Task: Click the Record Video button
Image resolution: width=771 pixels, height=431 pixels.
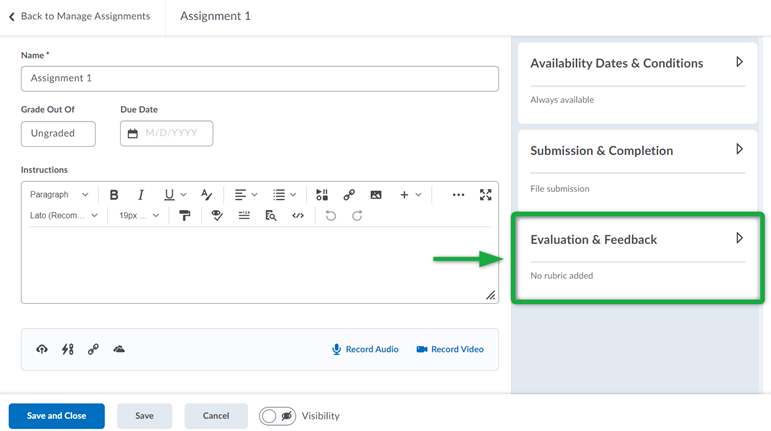Action: coord(450,349)
